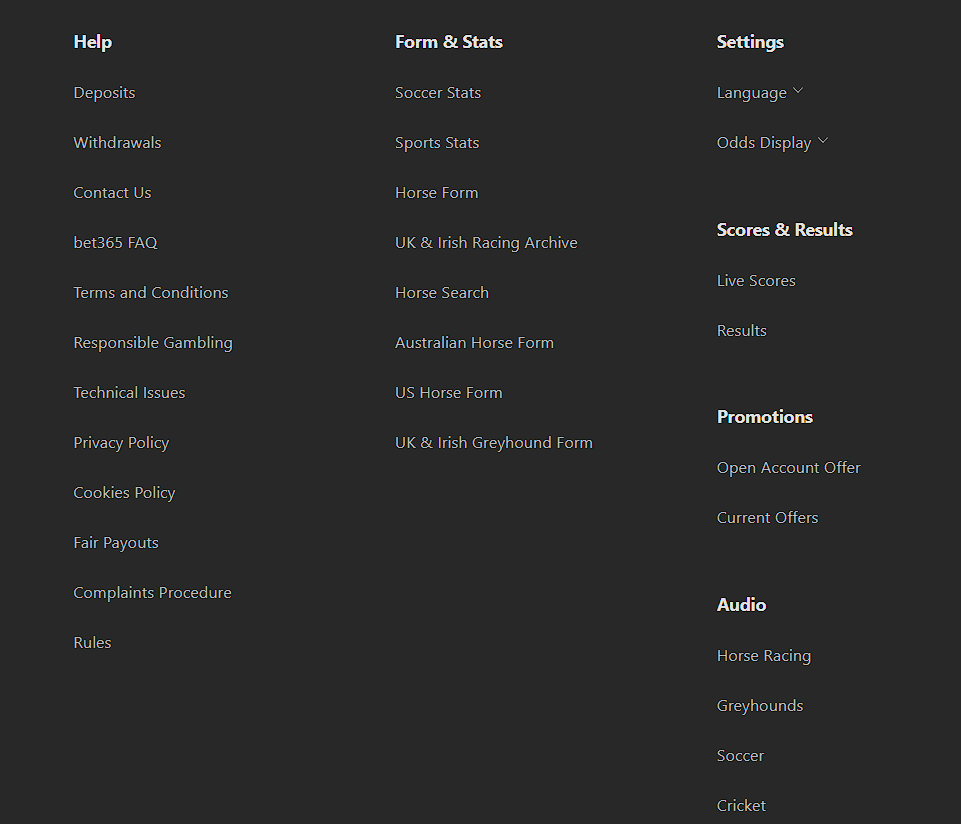The height and width of the screenshot is (824, 961).
Task: Expand the Language dropdown chevron
Action: tap(798, 92)
